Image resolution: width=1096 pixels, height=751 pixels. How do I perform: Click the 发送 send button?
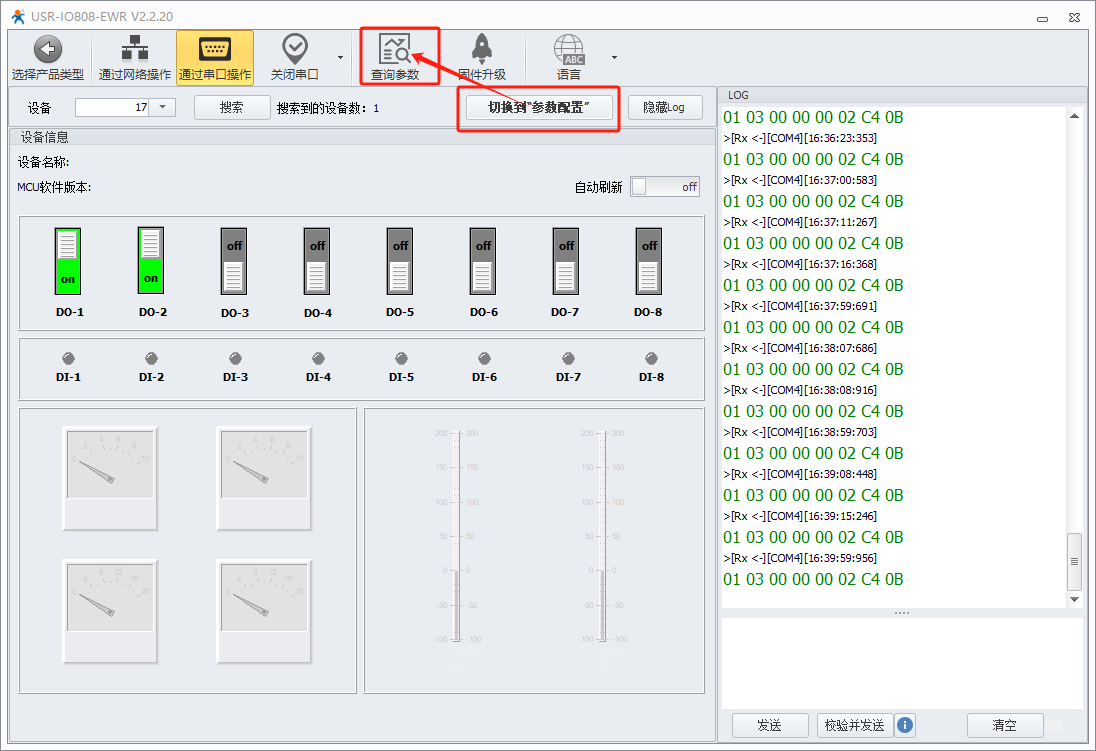click(x=770, y=725)
